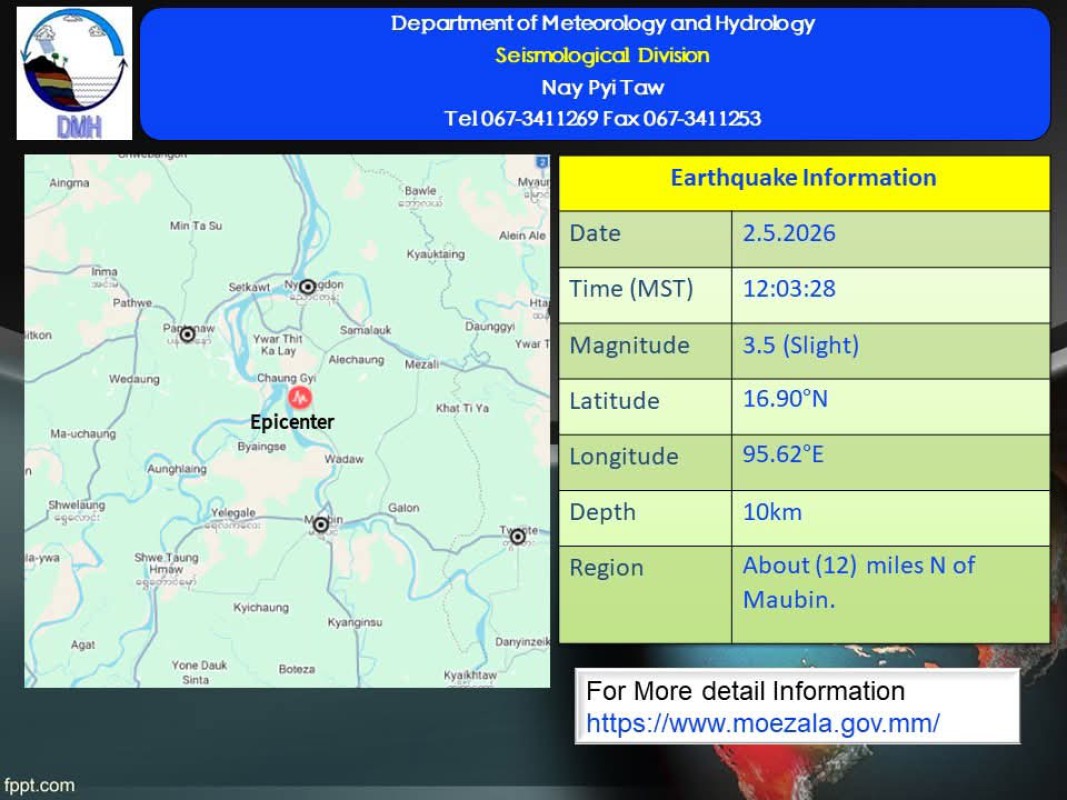Click the Yelegale place label on the map

point(233,512)
